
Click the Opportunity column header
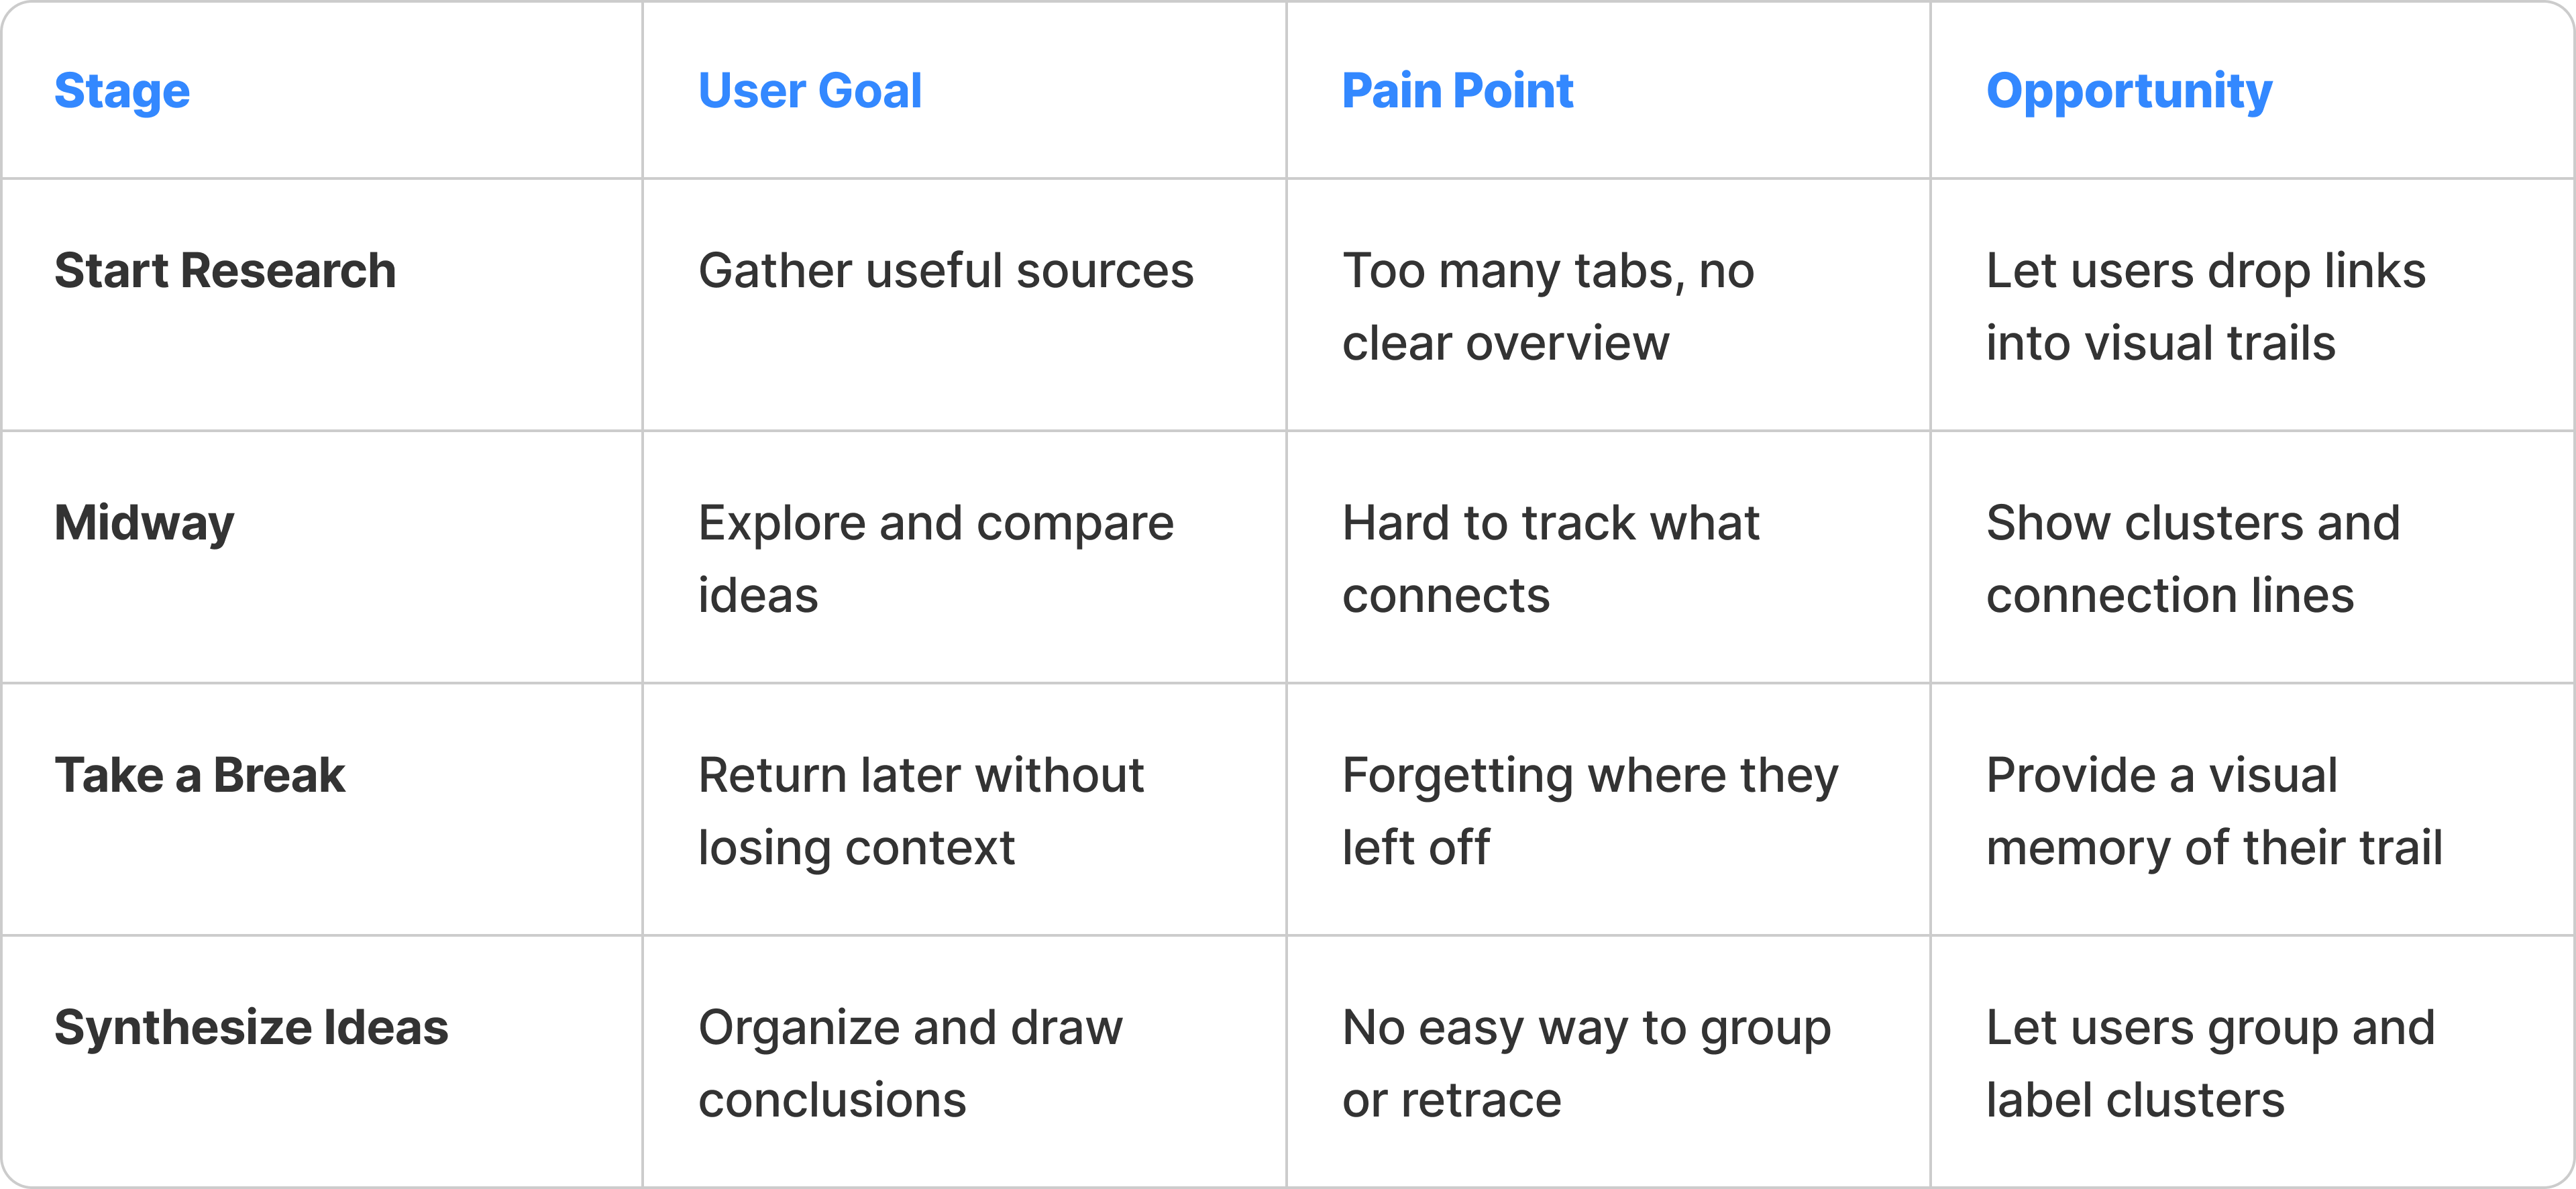[x=2128, y=91]
